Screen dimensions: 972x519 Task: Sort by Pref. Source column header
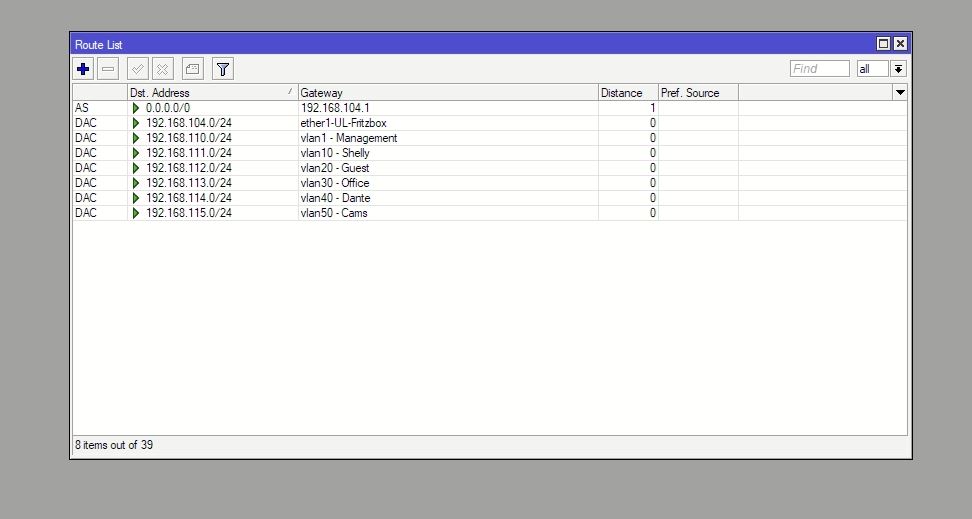point(698,92)
